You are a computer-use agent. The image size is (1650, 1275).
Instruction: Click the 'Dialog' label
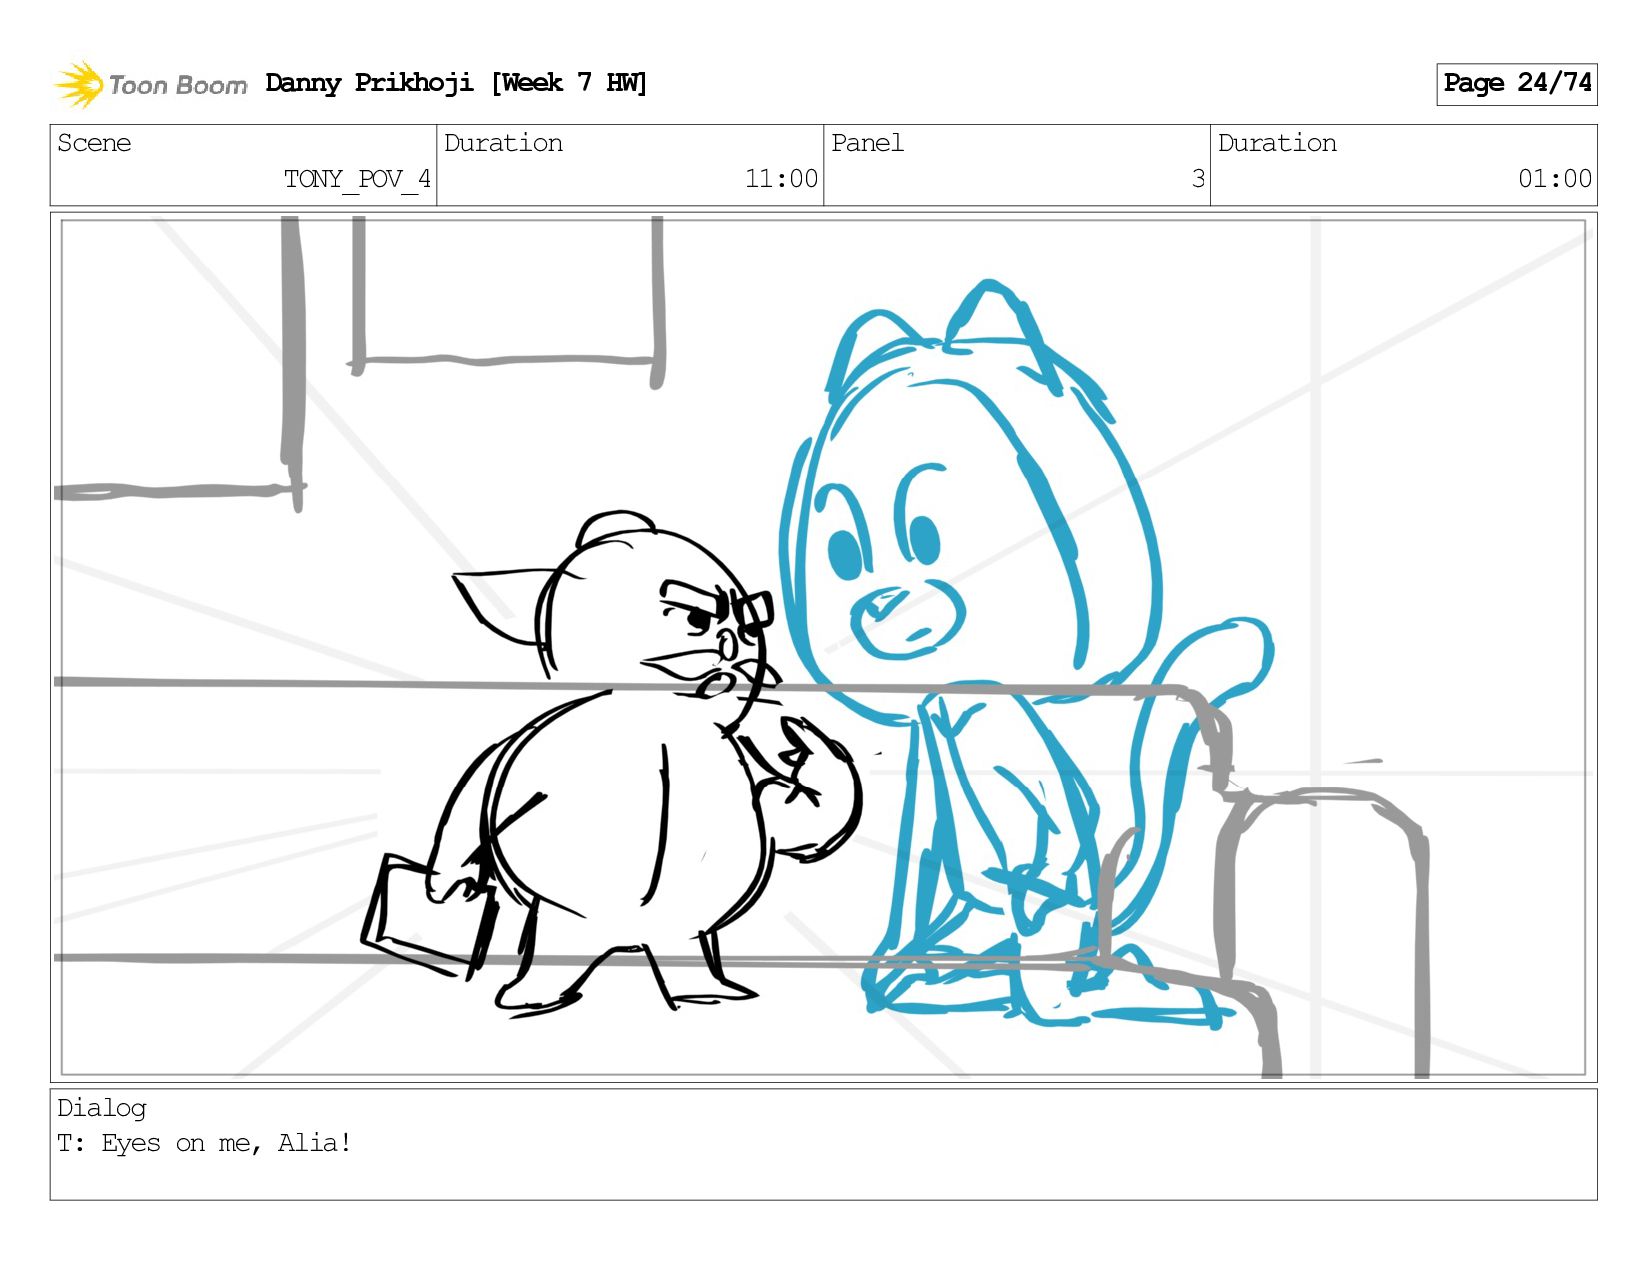coord(102,1108)
